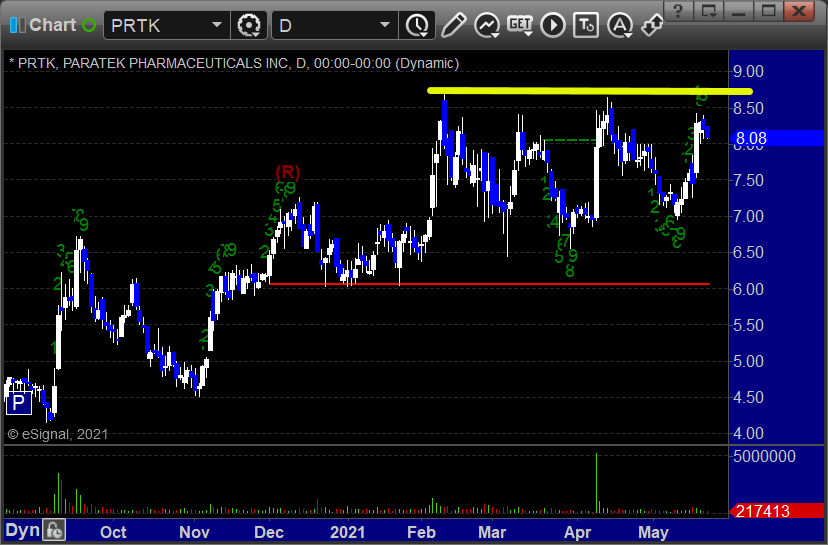Click the 8.08 current price label
Screen dimensions: 828x545
[776, 138]
